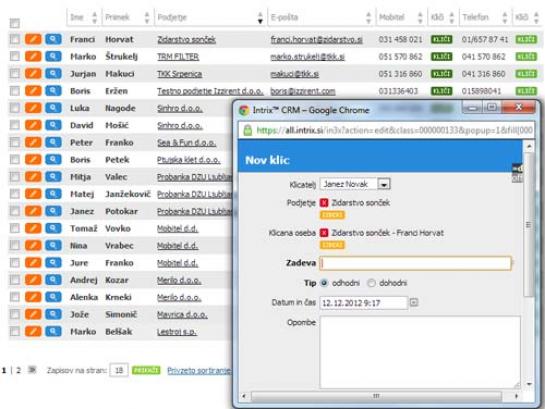Click the Datum in čas field

point(364,303)
